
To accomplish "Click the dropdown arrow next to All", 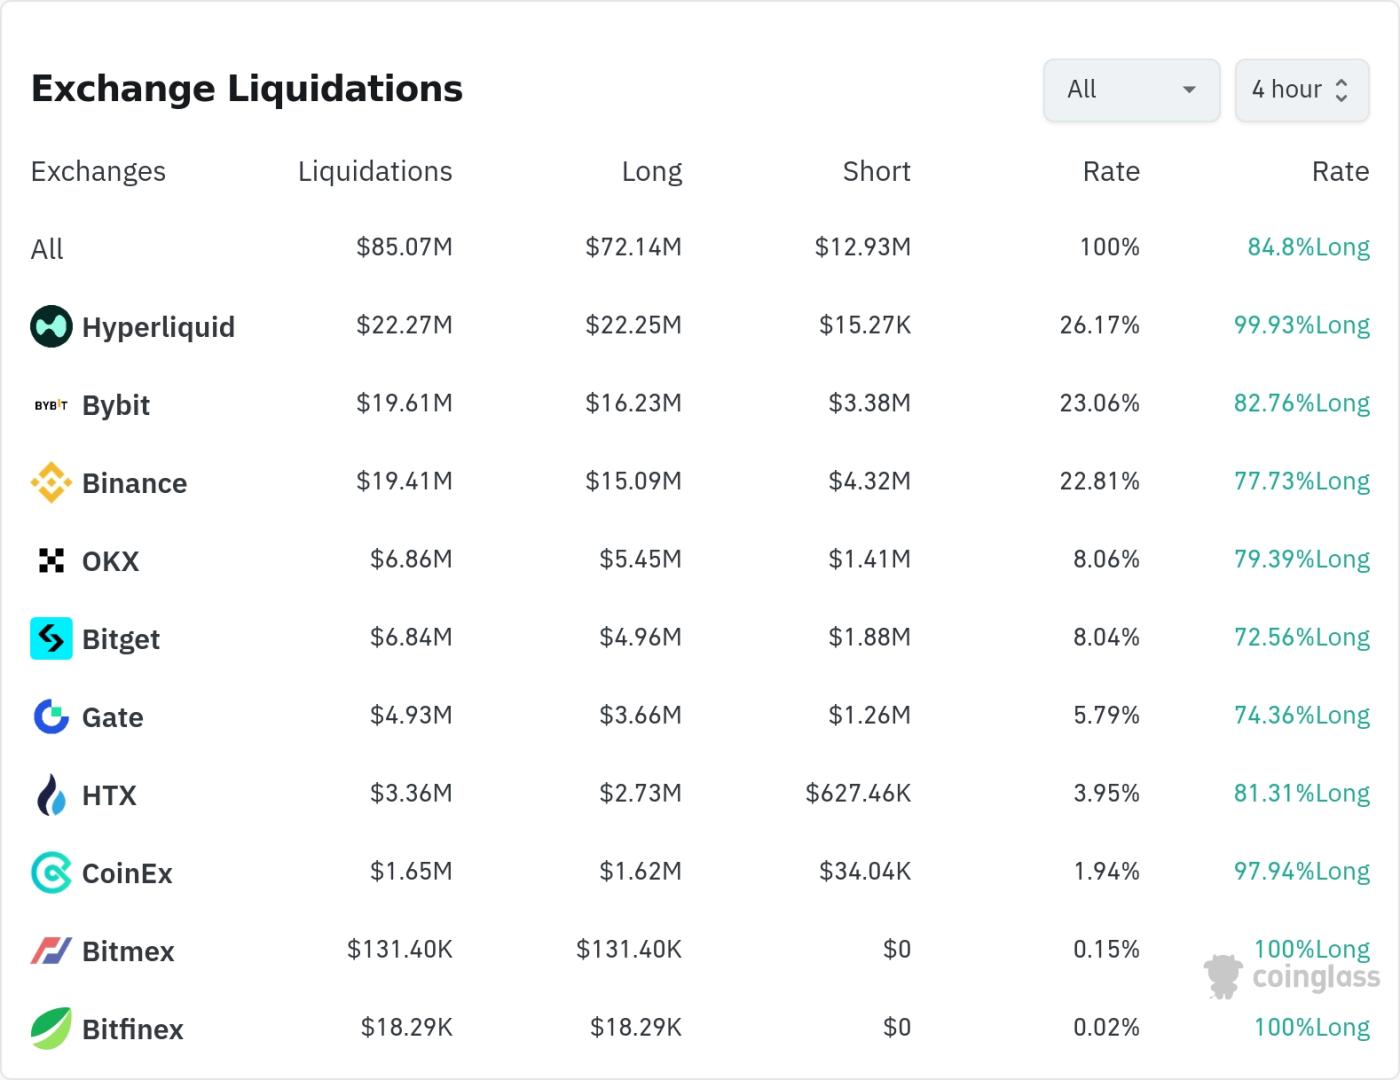I will click(1189, 90).
